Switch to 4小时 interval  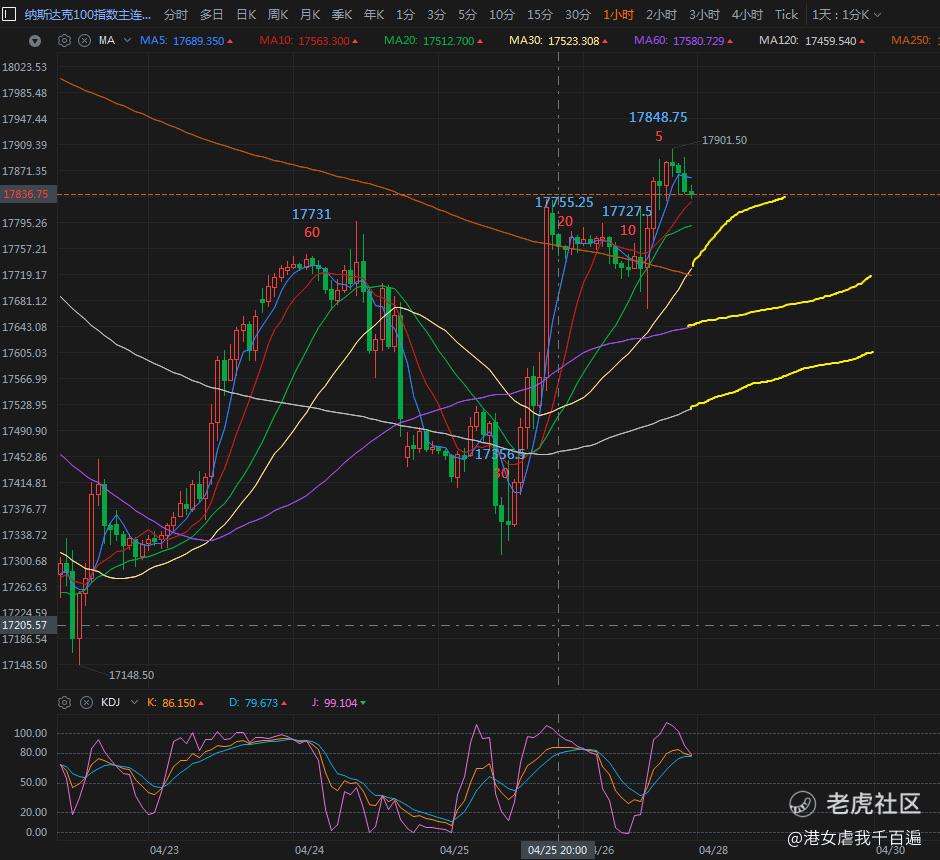[747, 14]
